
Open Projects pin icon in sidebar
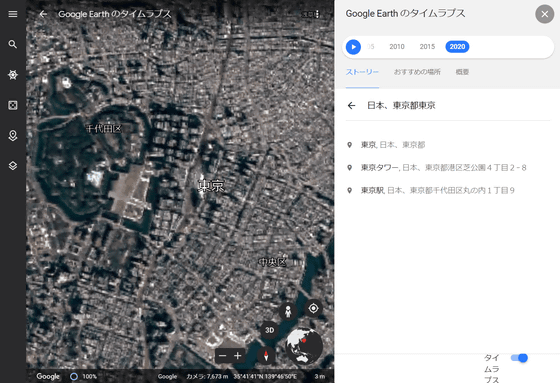13,135
